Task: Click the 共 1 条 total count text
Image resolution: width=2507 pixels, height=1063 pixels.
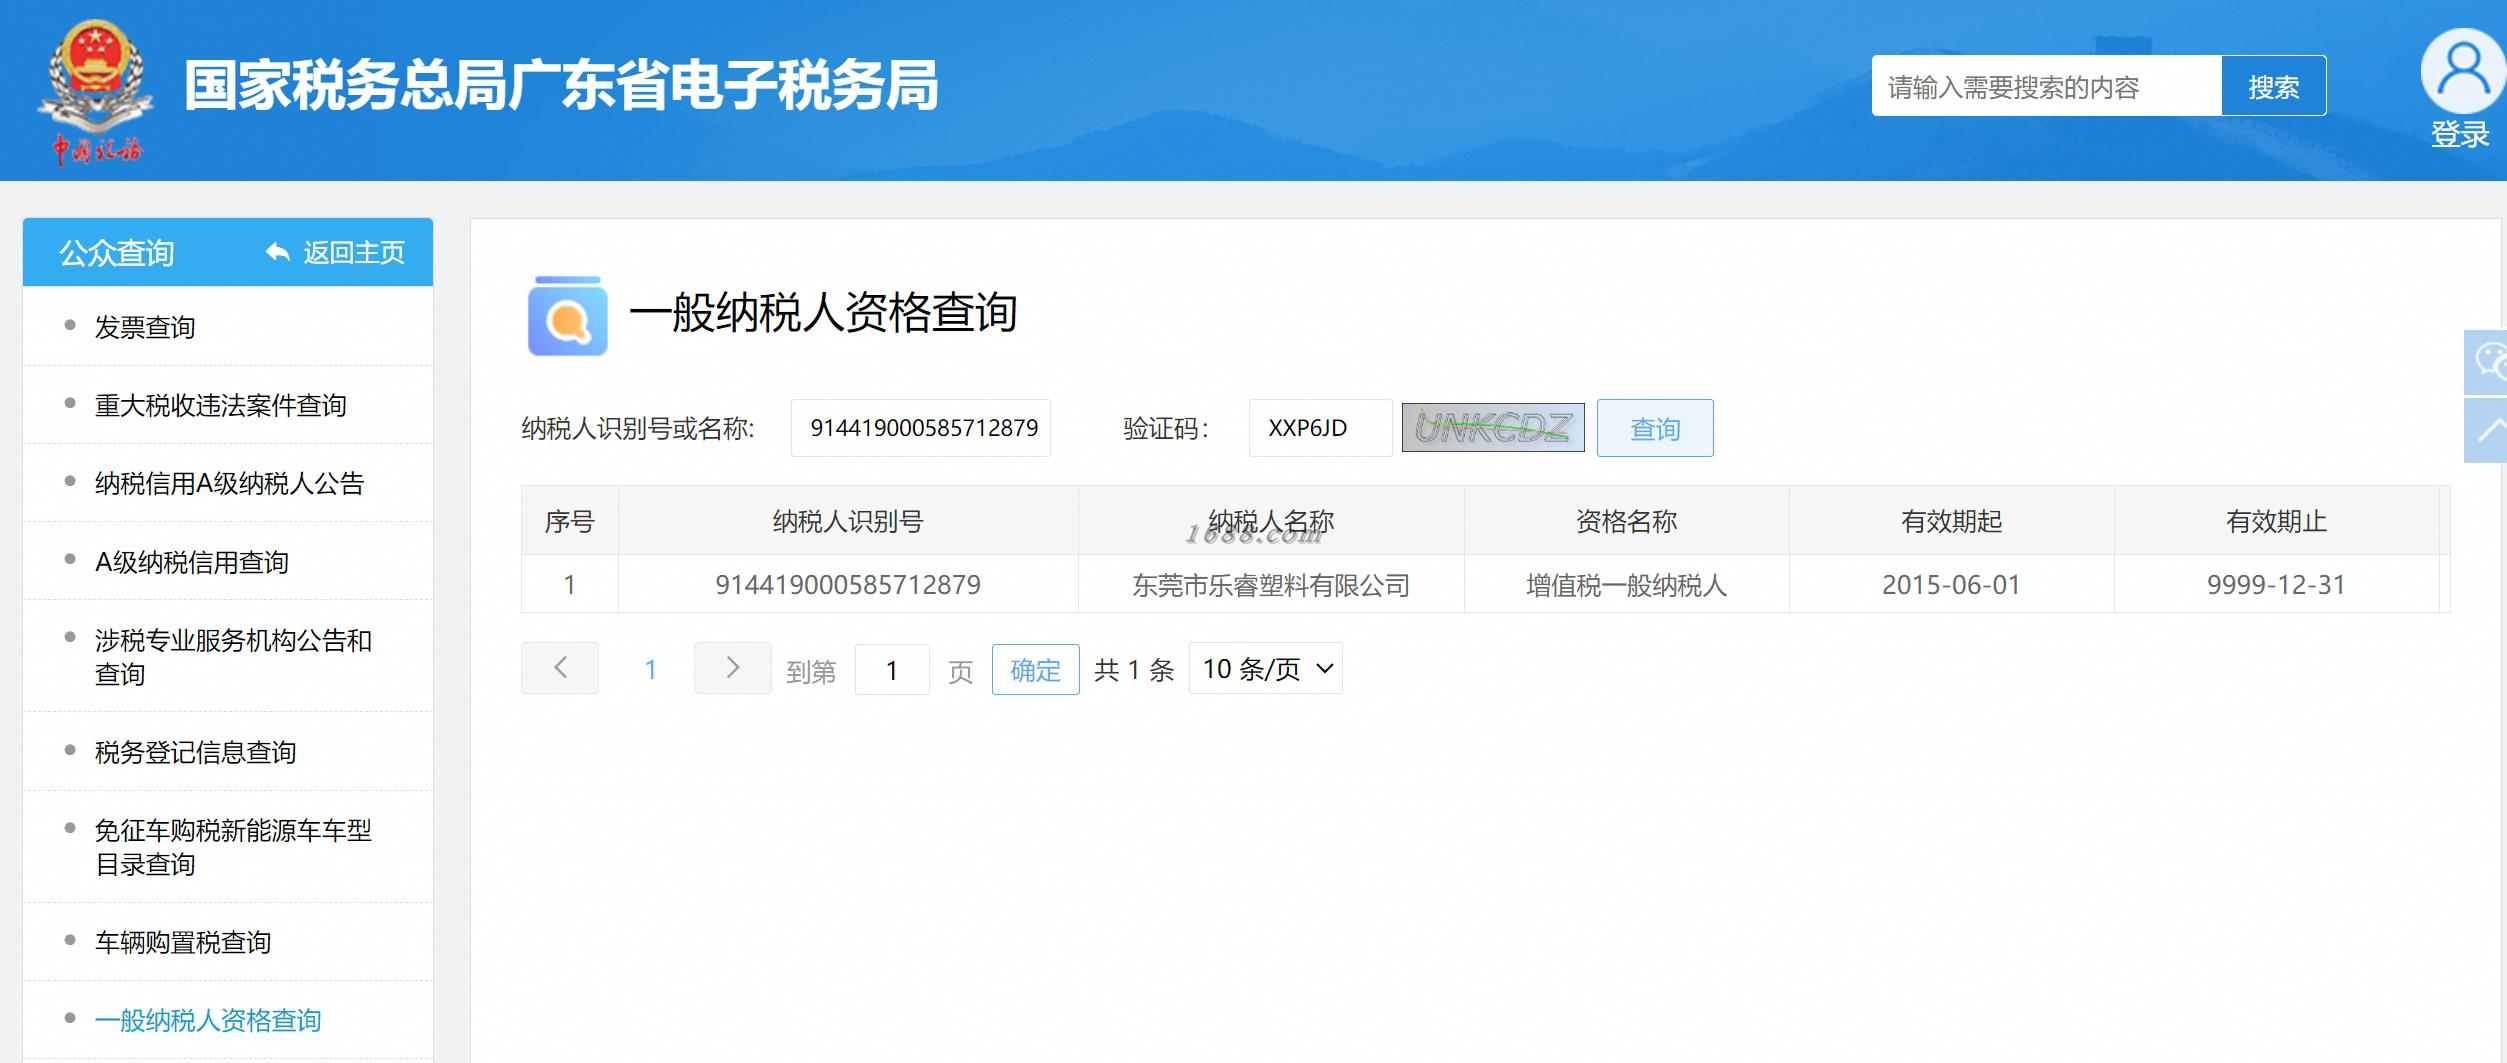Action: click(1134, 669)
